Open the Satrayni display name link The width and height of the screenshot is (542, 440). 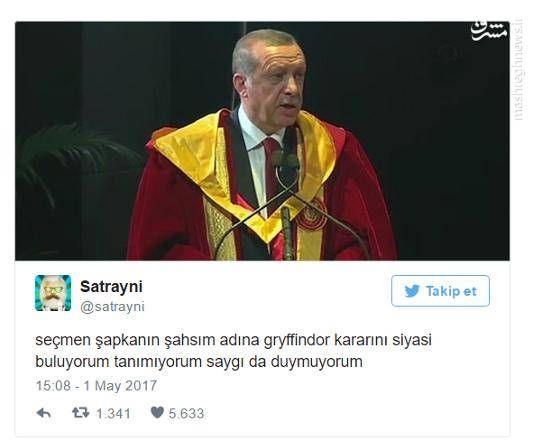coord(111,287)
